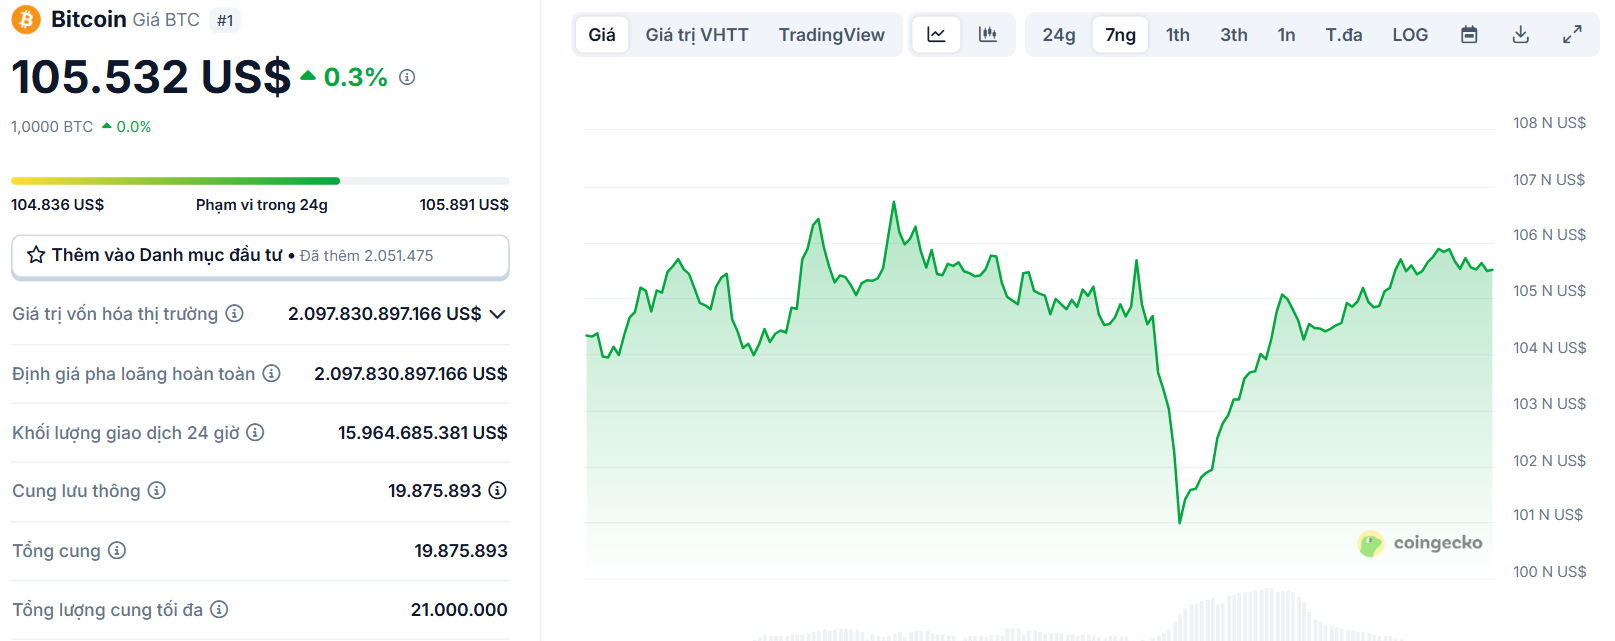Screen dimensions: 1615x641
Task: Select the Giá trị VHTT tab
Action: 697,35
